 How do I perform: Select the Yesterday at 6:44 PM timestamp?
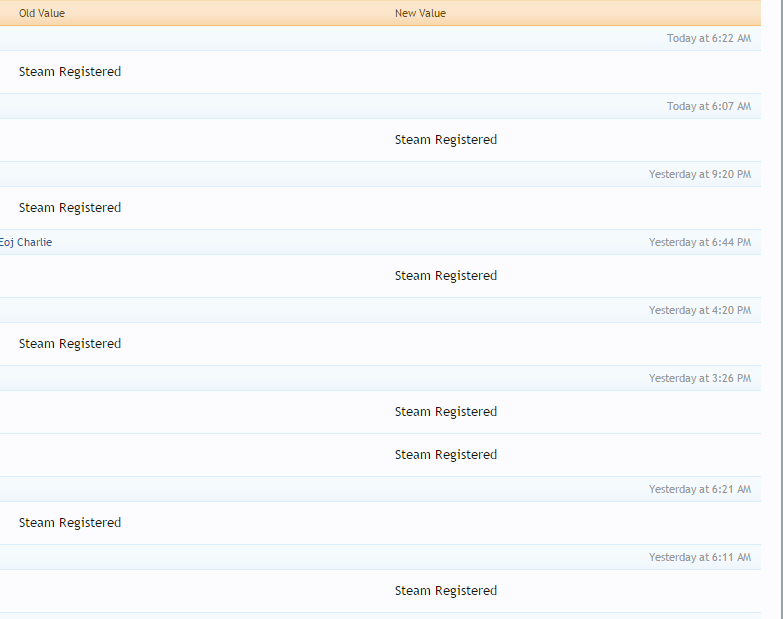point(700,242)
